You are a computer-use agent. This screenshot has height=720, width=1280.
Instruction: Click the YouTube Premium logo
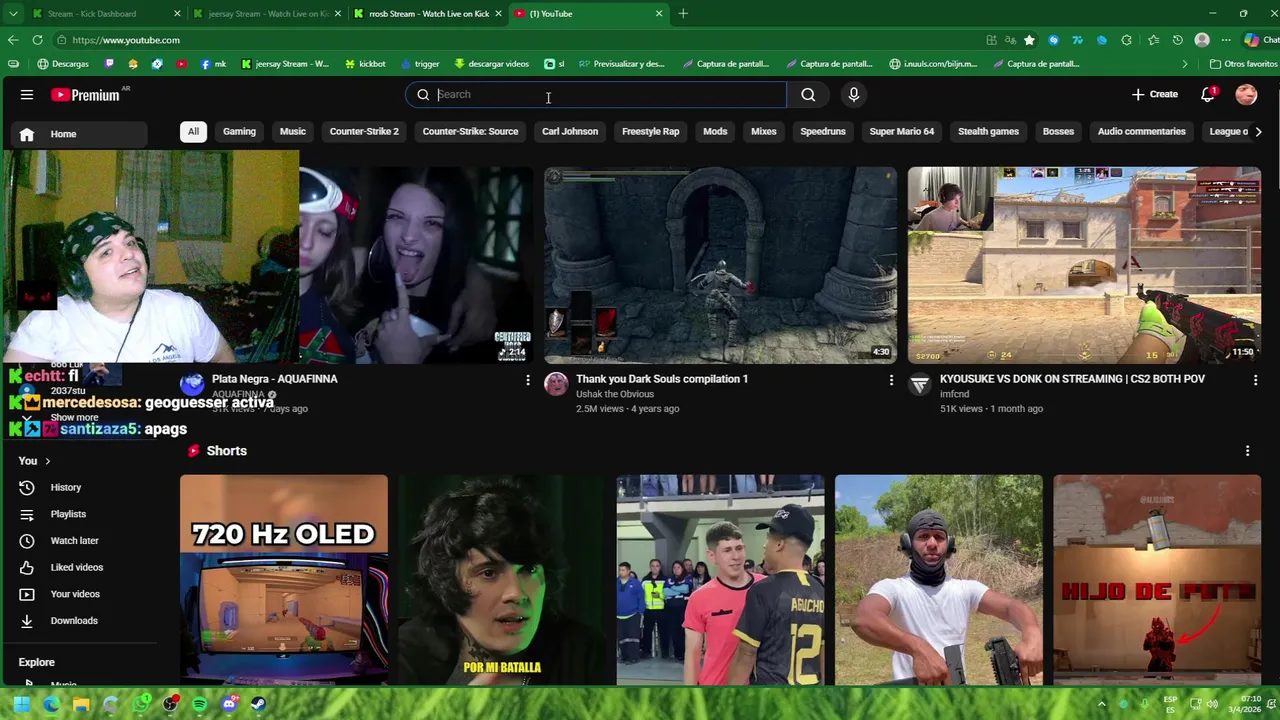pos(87,95)
